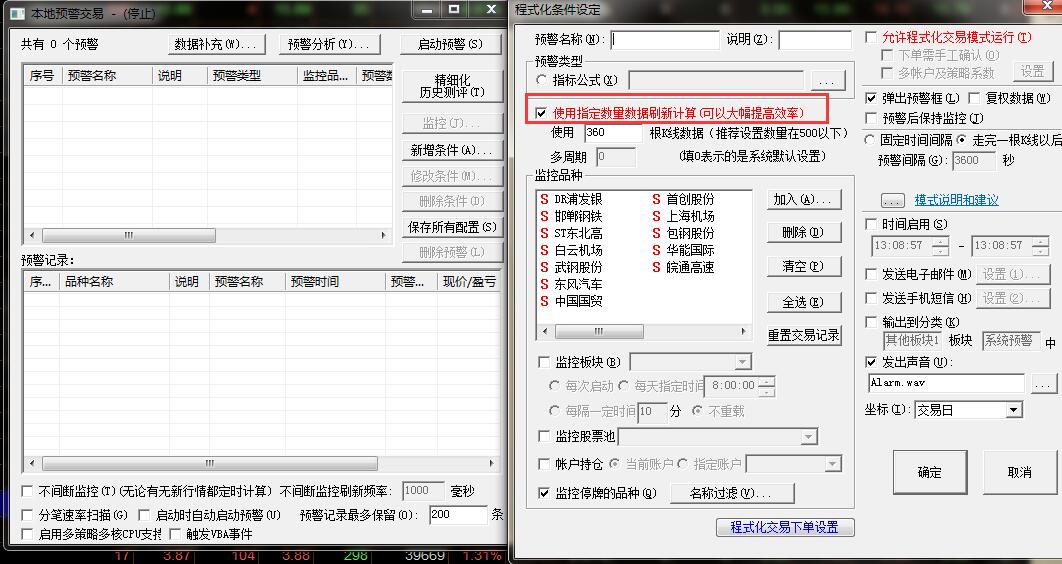Image resolution: width=1062 pixels, height=564 pixels.
Task: Enable 启用多策略多核CPU支持 checkbox
Action: [x=27, y=534]
